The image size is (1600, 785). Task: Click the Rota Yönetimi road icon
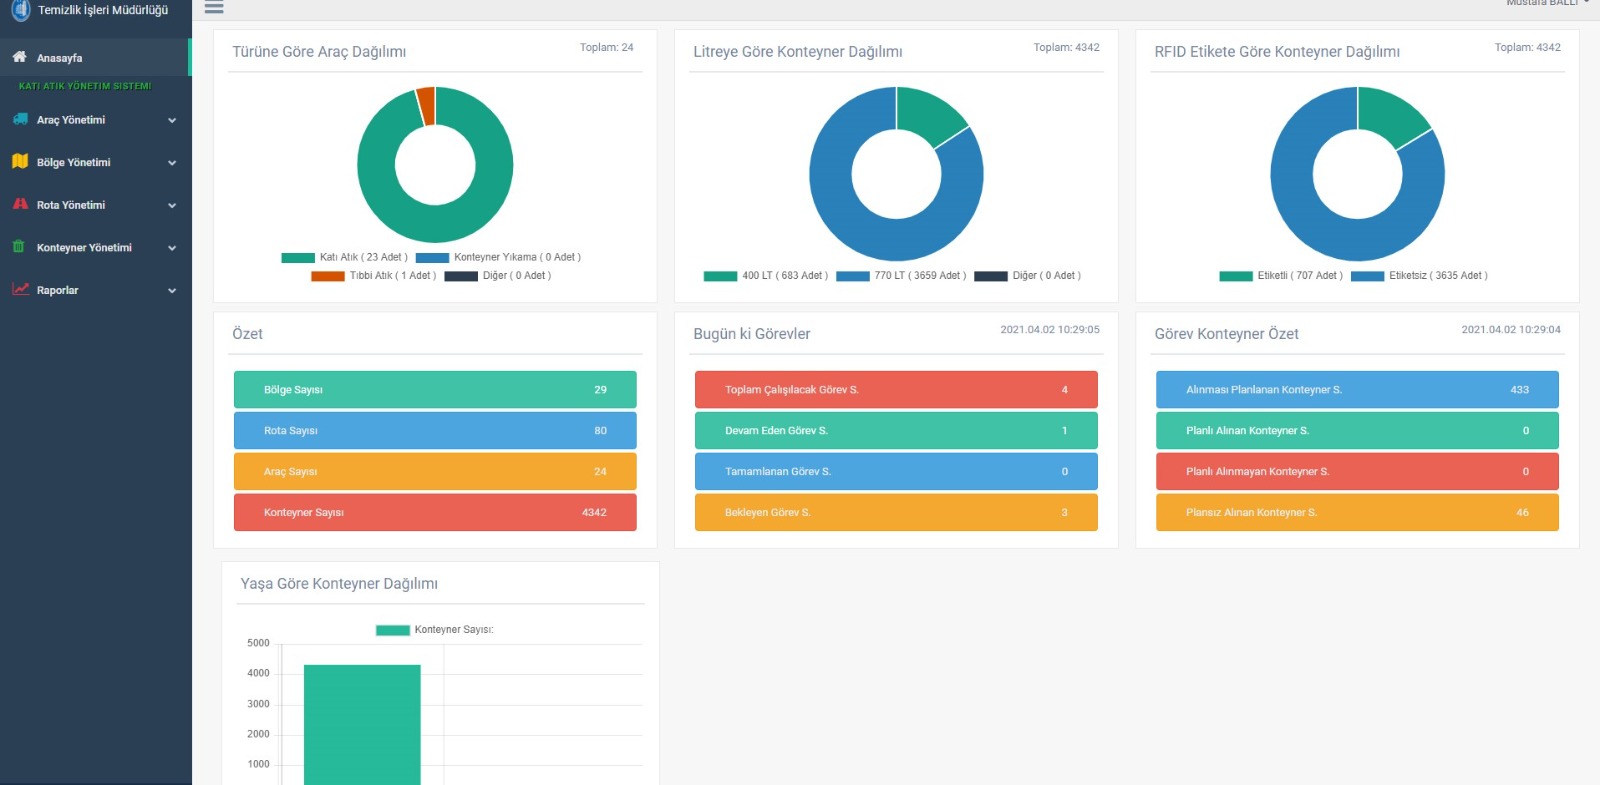[x=20, y=204]
